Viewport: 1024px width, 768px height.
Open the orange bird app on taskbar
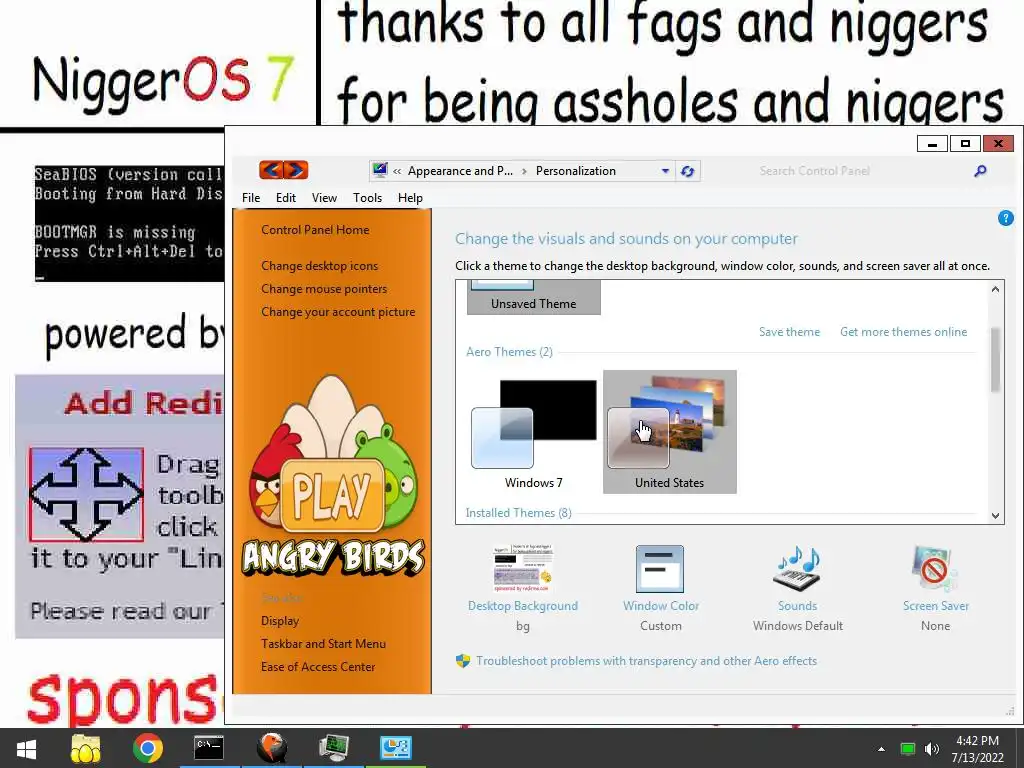pyautogui.click(x=271, y=748)
